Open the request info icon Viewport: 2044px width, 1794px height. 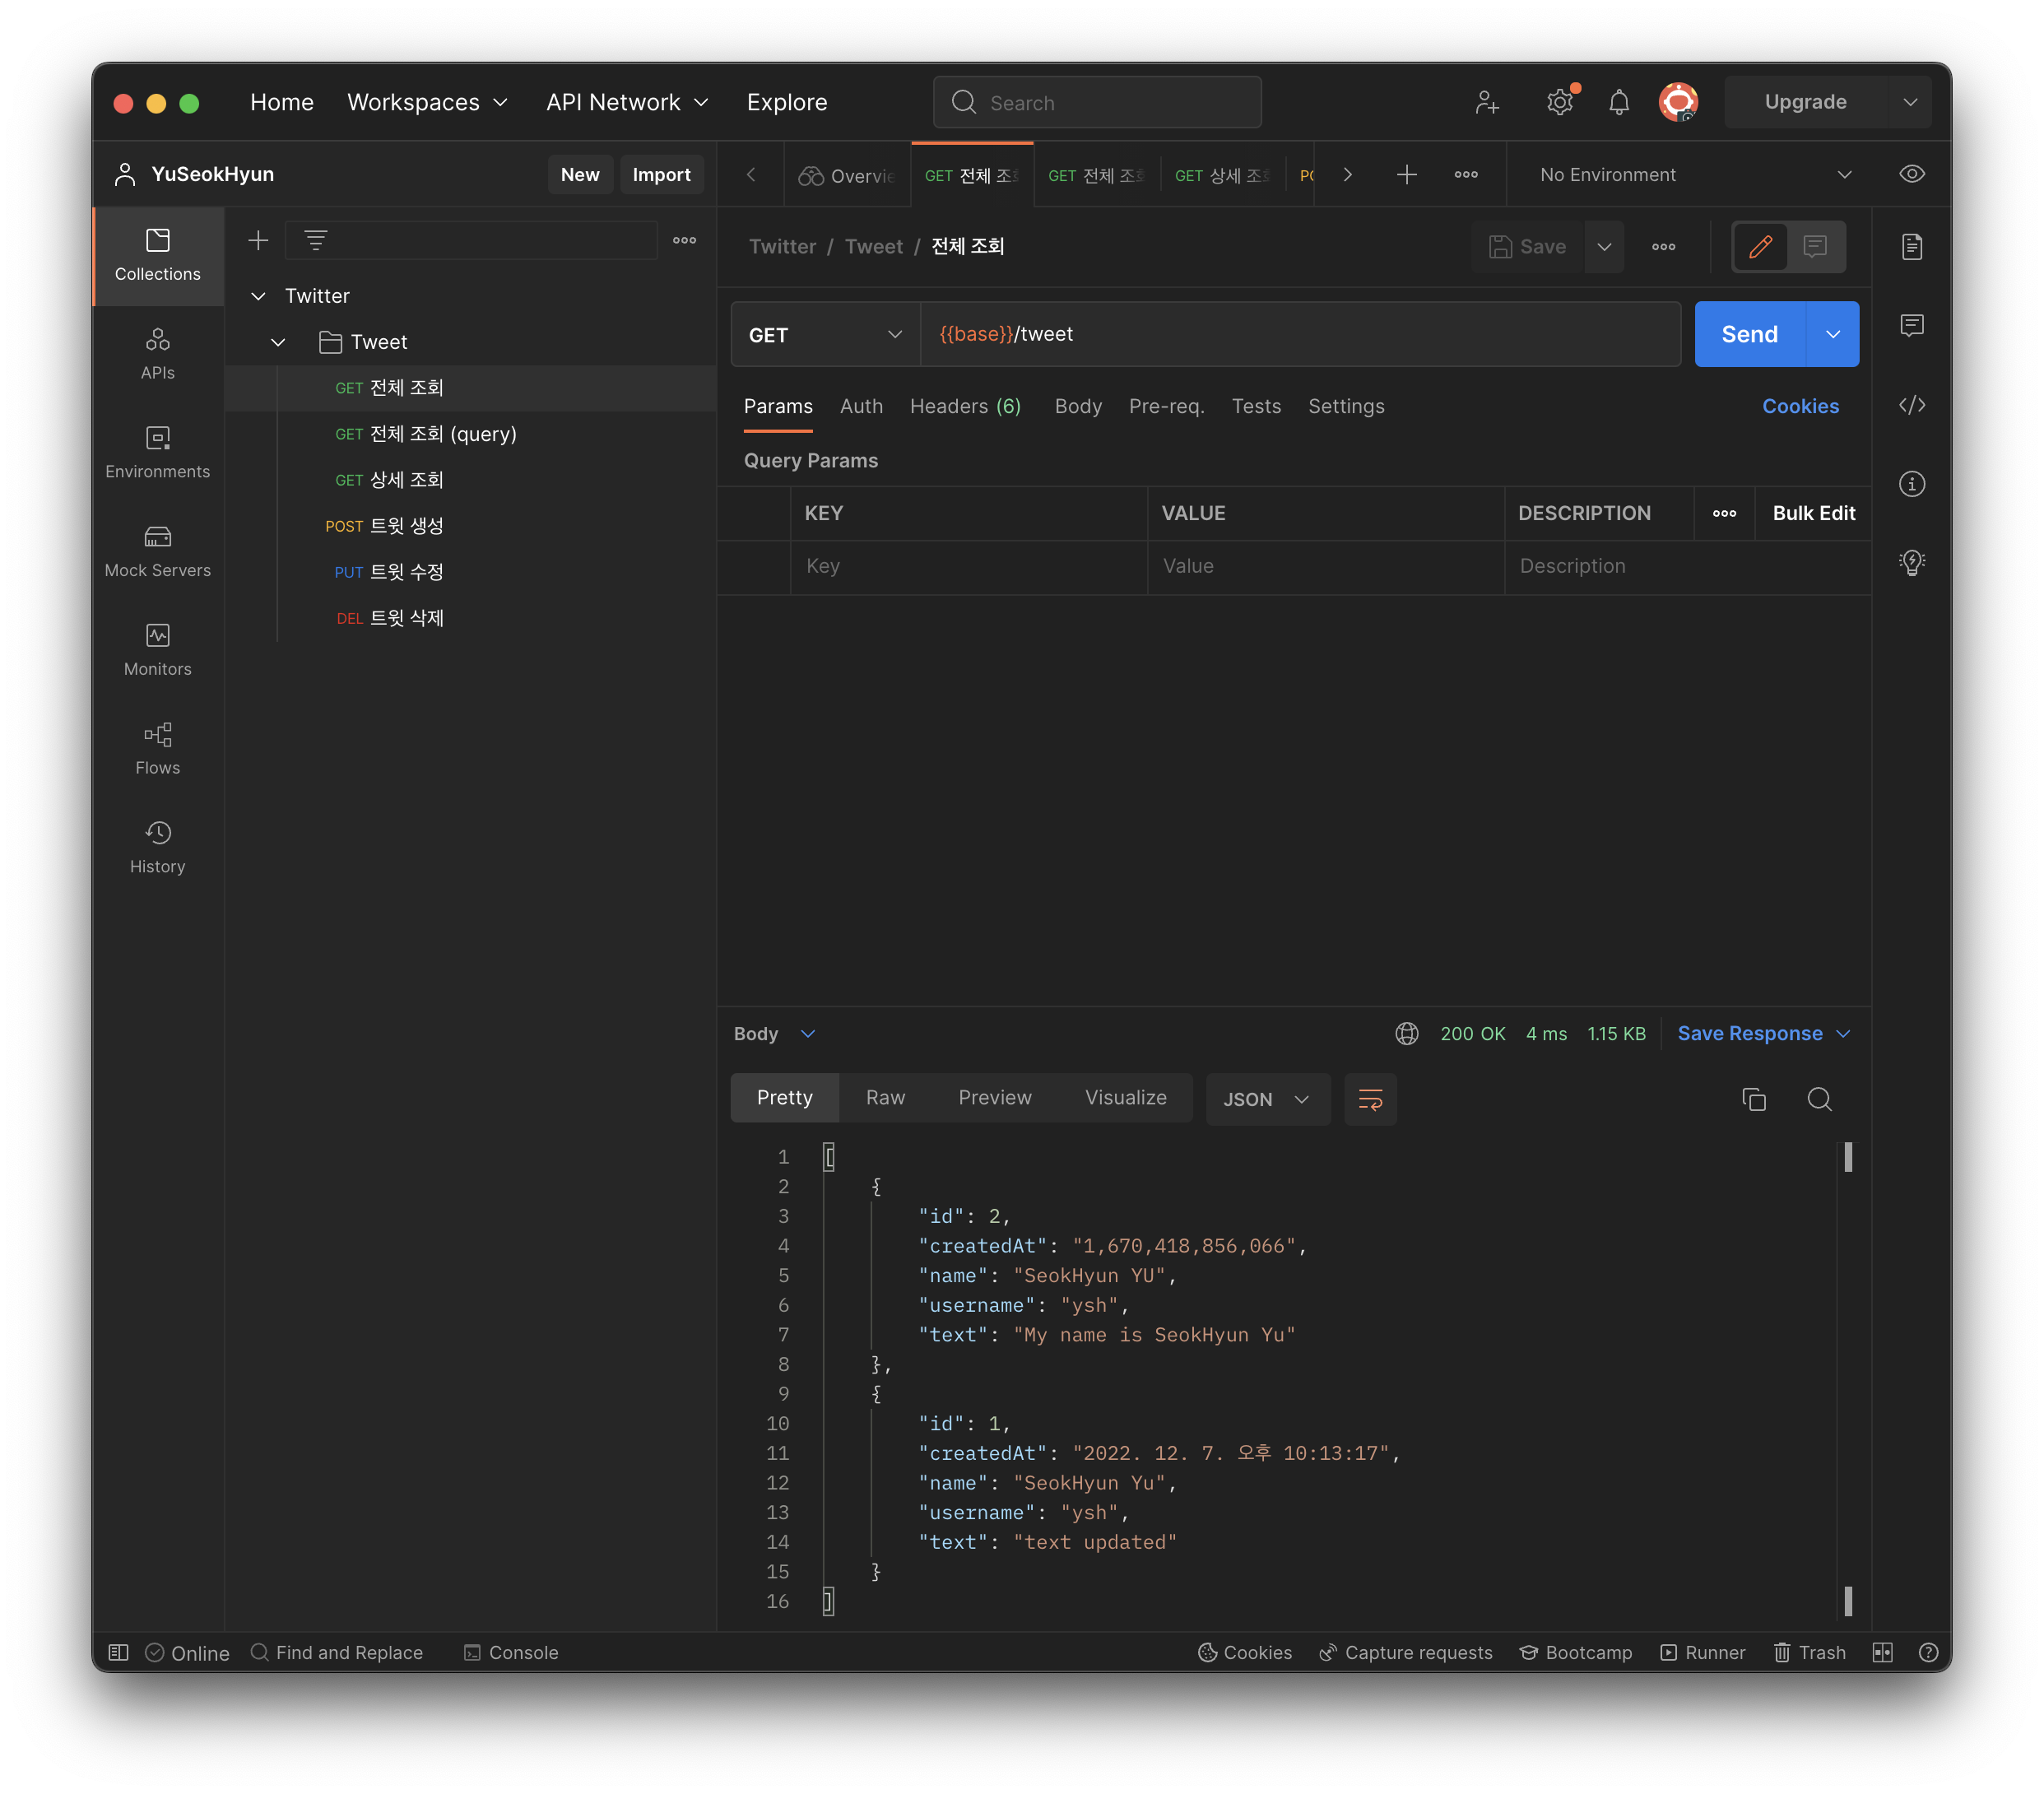[1911, 484]
